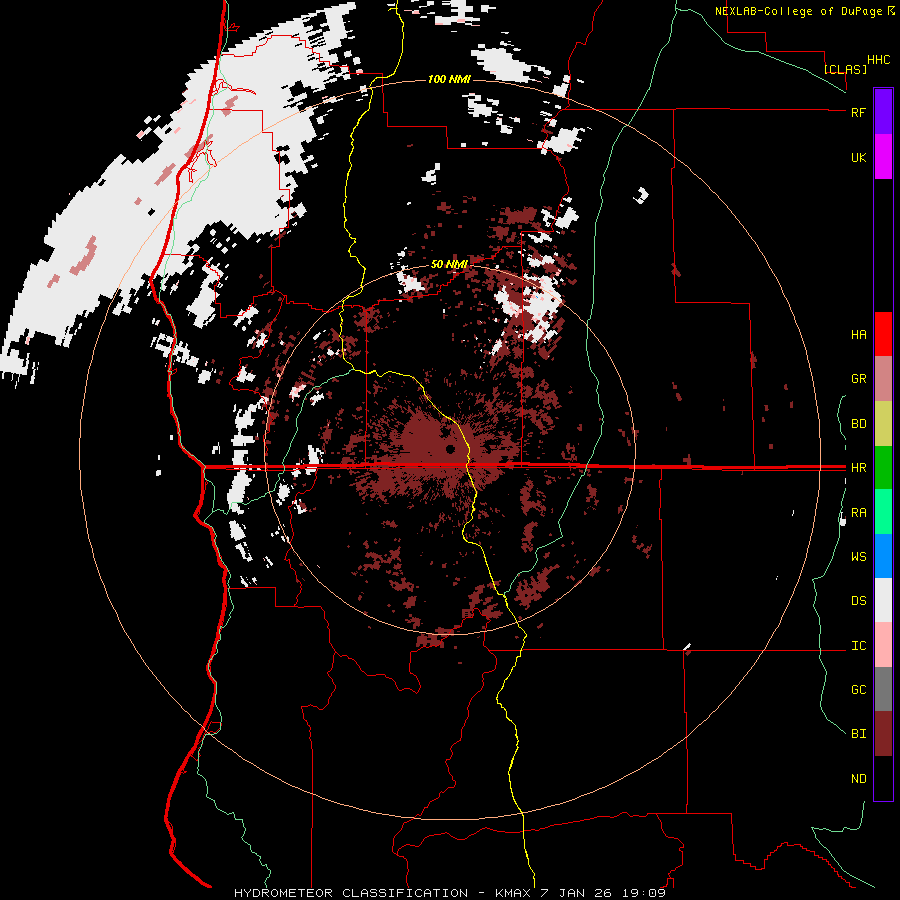Image resolution: width=900 pixels, height=900 pixels.
Task: Click the gray GC legend color swatch
Action: coord(883,689)
